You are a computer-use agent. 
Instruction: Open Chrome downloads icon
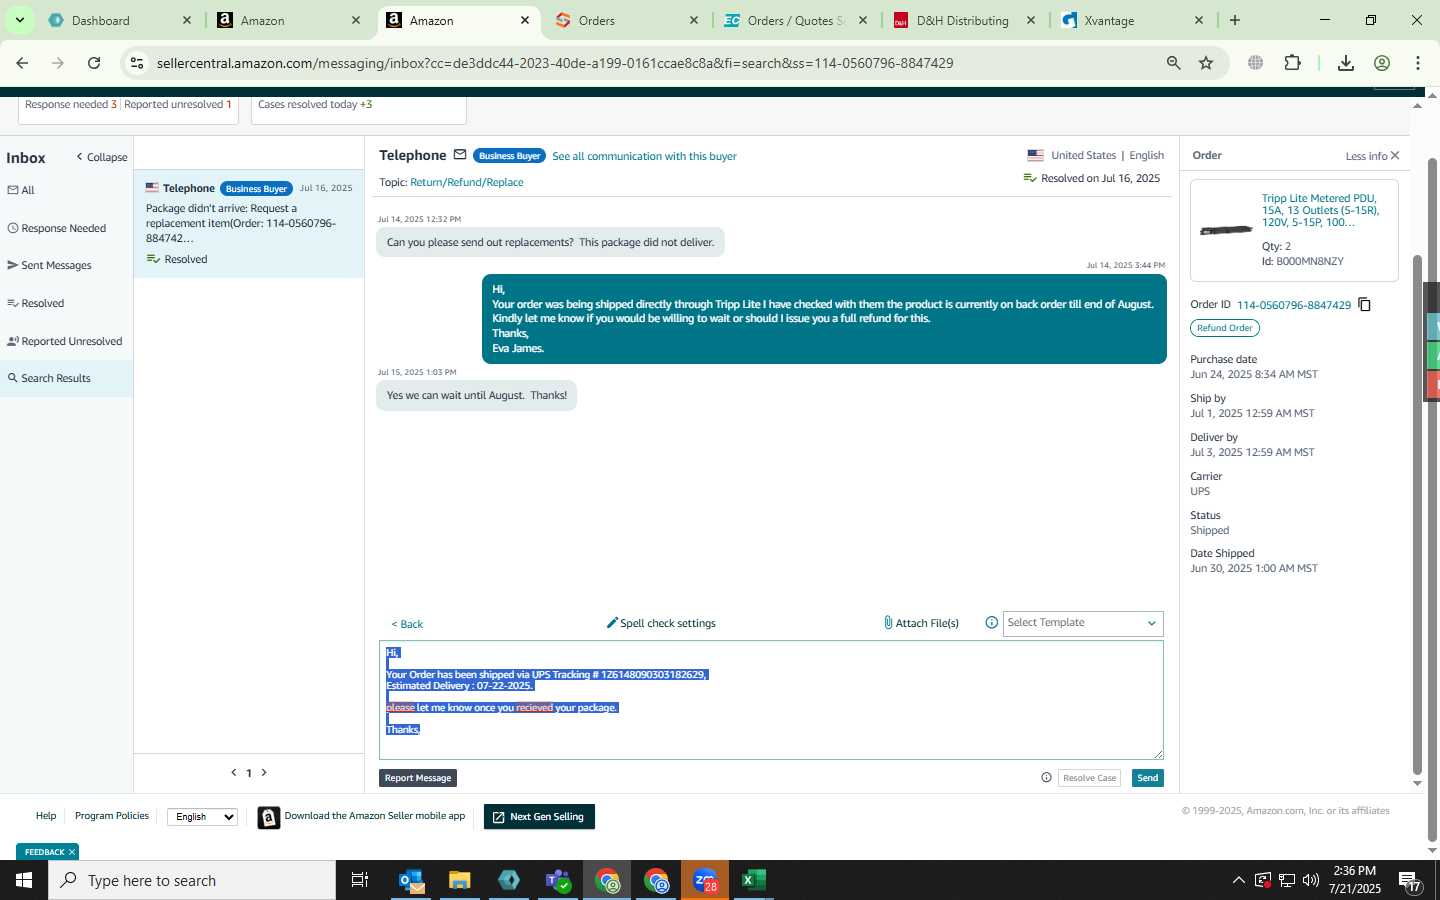(x=1346, y=63)
